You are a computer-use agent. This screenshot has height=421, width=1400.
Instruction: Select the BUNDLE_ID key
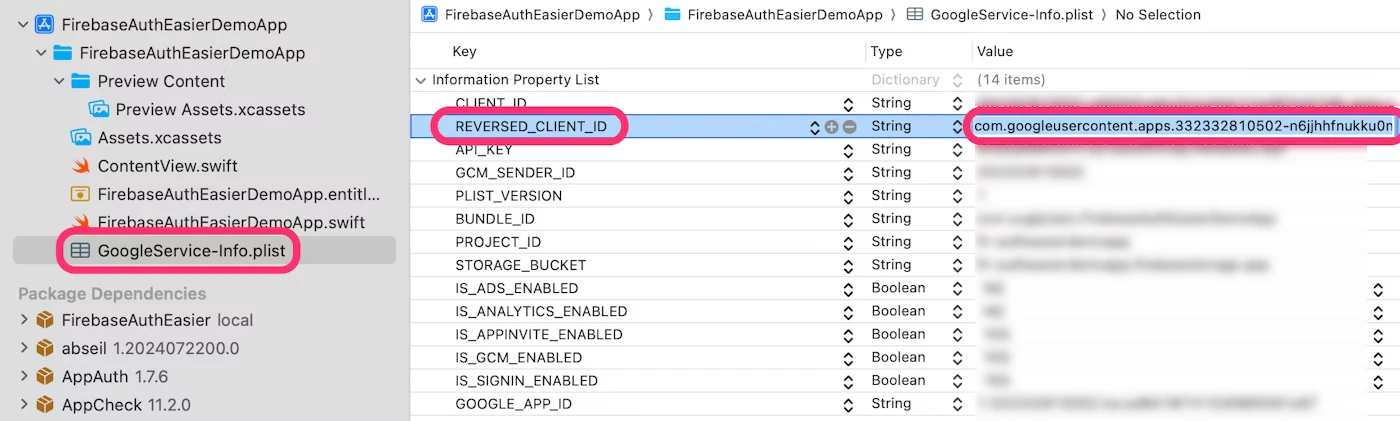(x=495, y=219)
